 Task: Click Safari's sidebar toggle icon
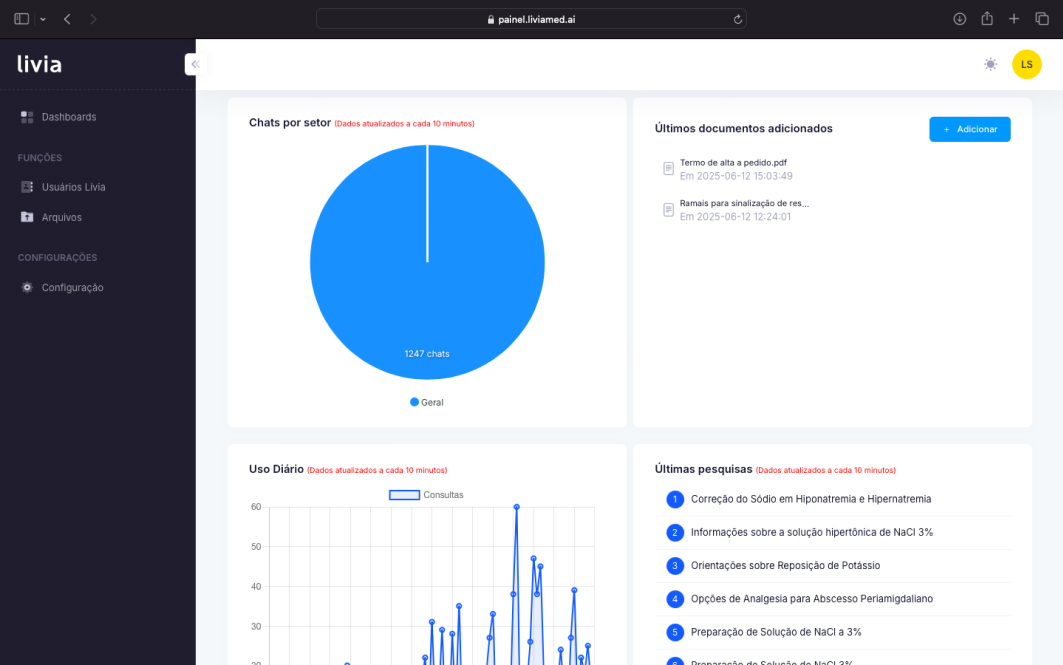pos(21,19)
